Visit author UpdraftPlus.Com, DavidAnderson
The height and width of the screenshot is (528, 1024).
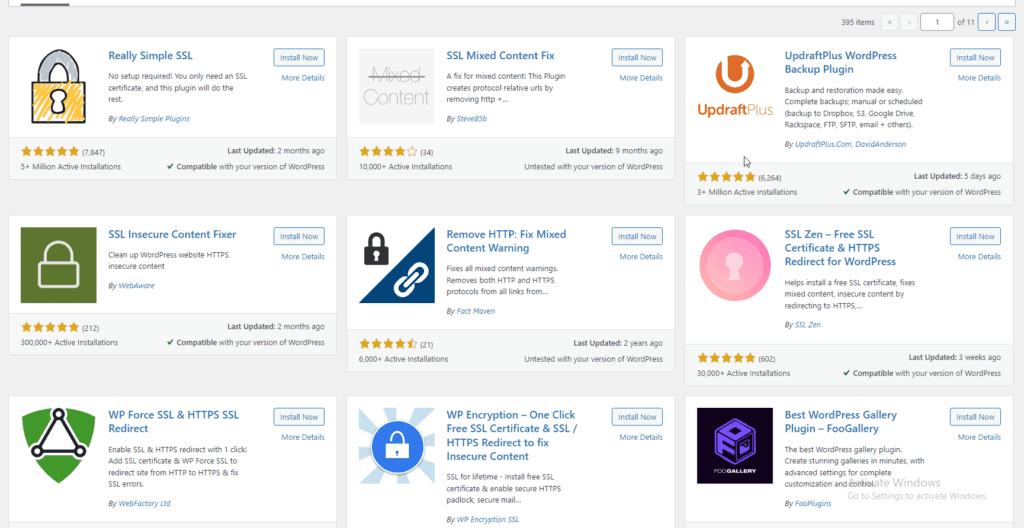pyautogui.click(x=850, y=144)
